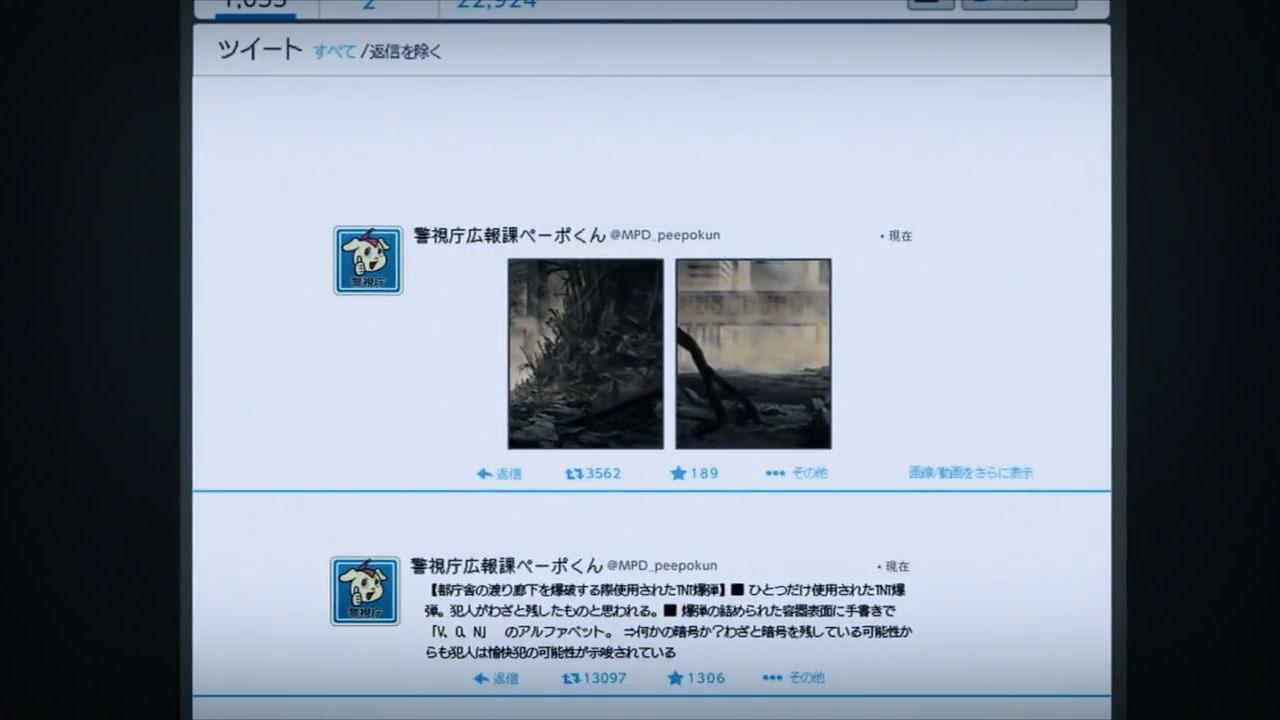Star the tweet with 1306 favorites
The width and height of the screenshot is (1280, 720).
click(695, 678)
